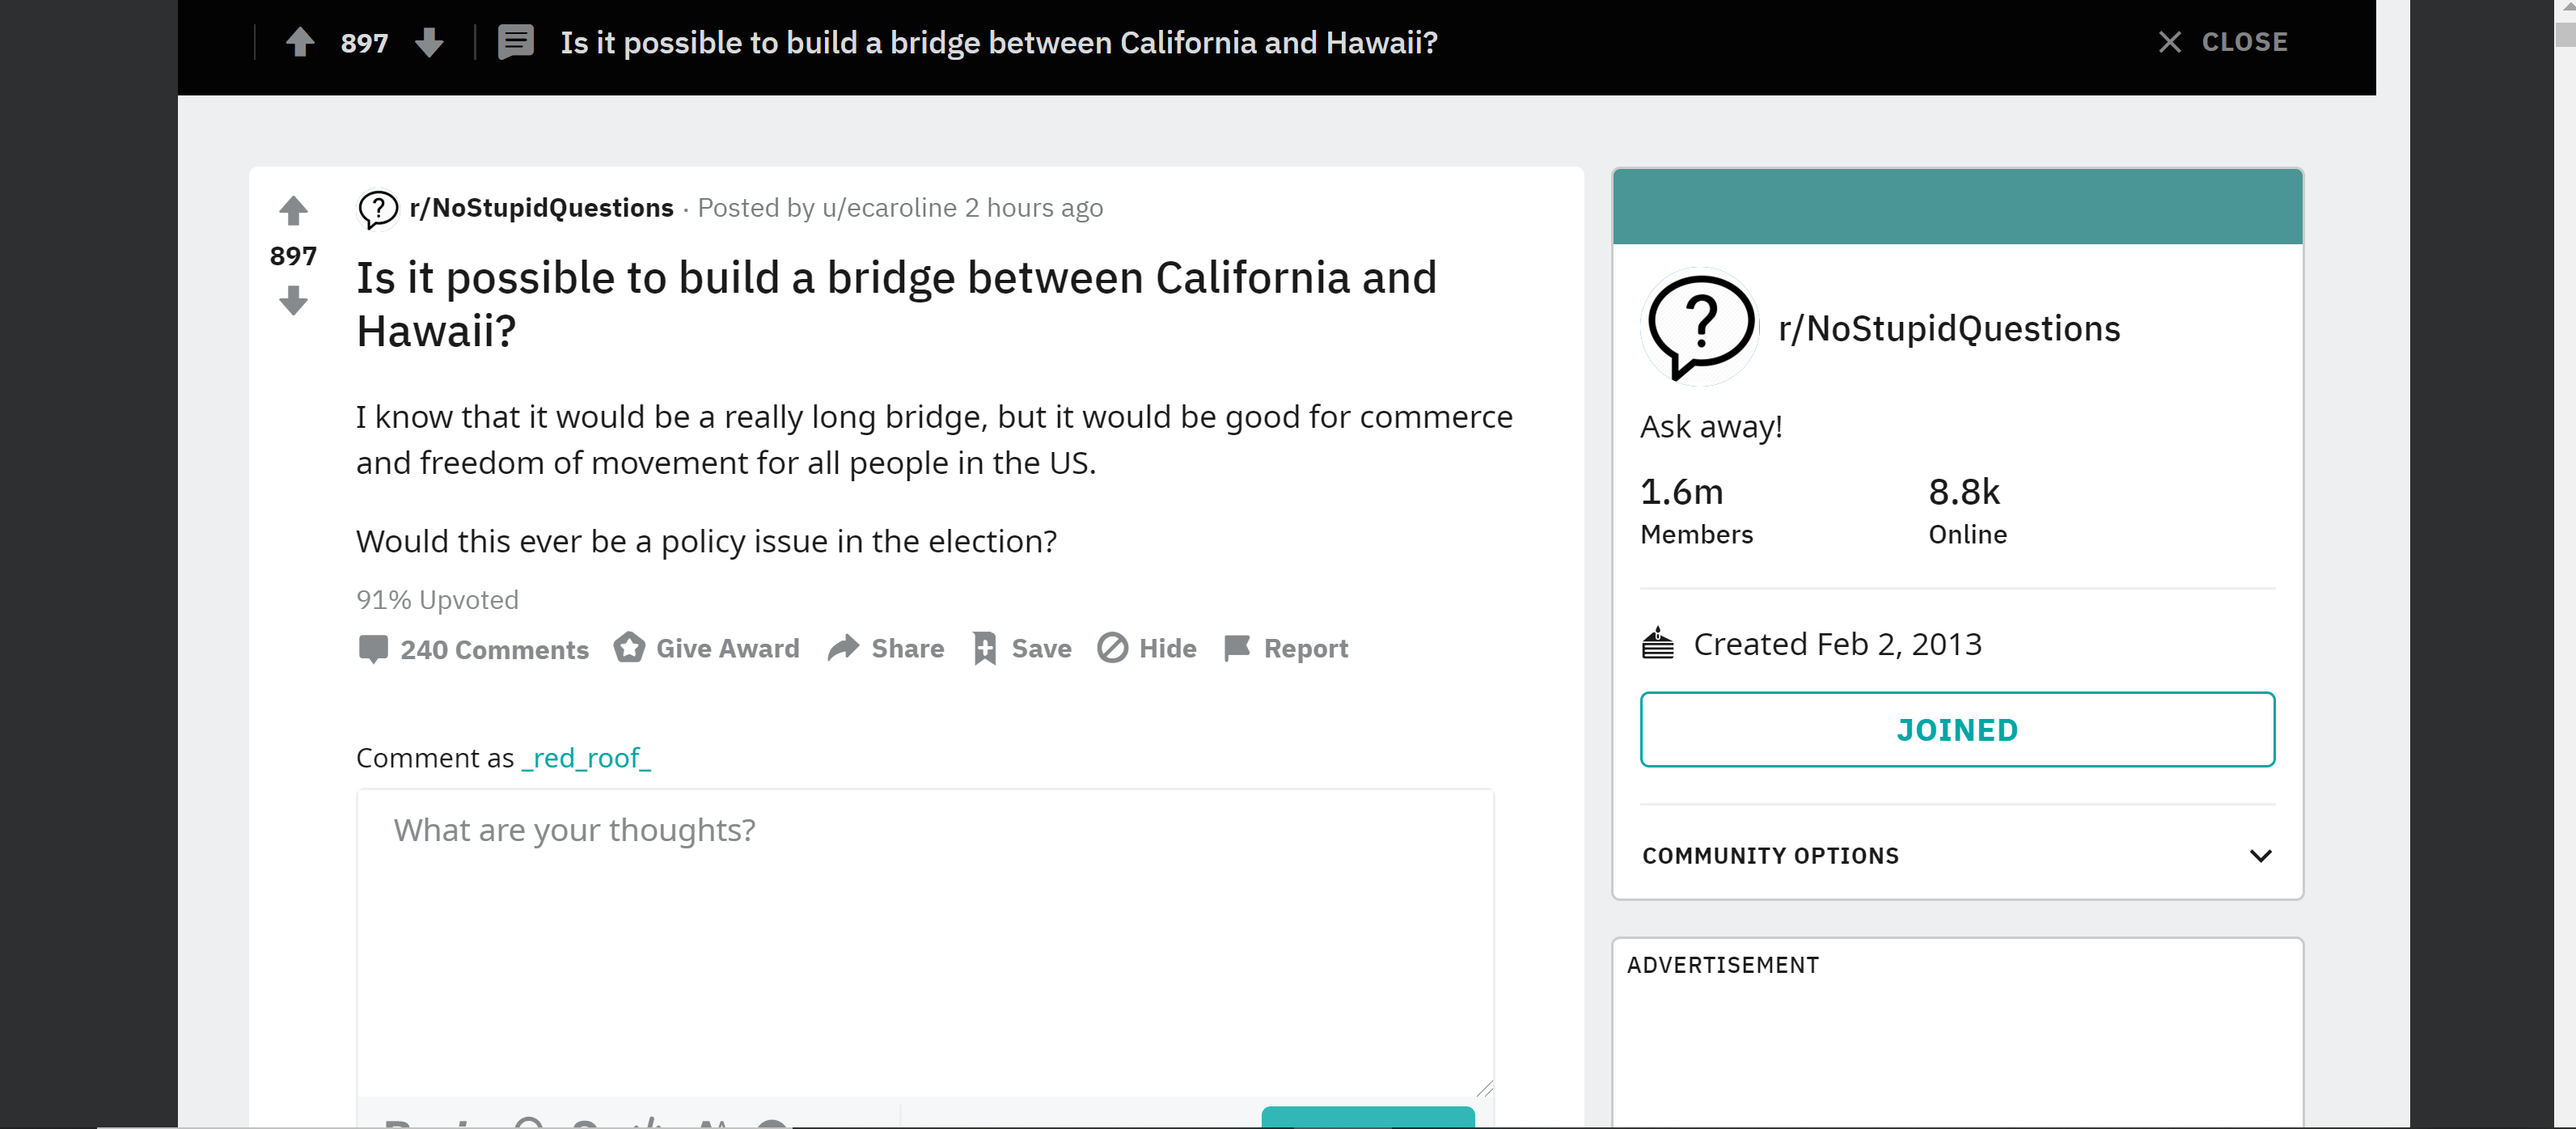The width and height of the screenshot is (2576, 1129).
Task: Type in the 'What are your thoughts?' box
Action: click(925, 940)
